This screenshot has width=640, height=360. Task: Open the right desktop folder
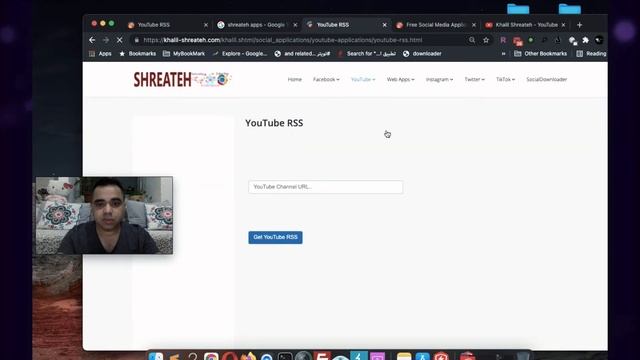(569, 8)
